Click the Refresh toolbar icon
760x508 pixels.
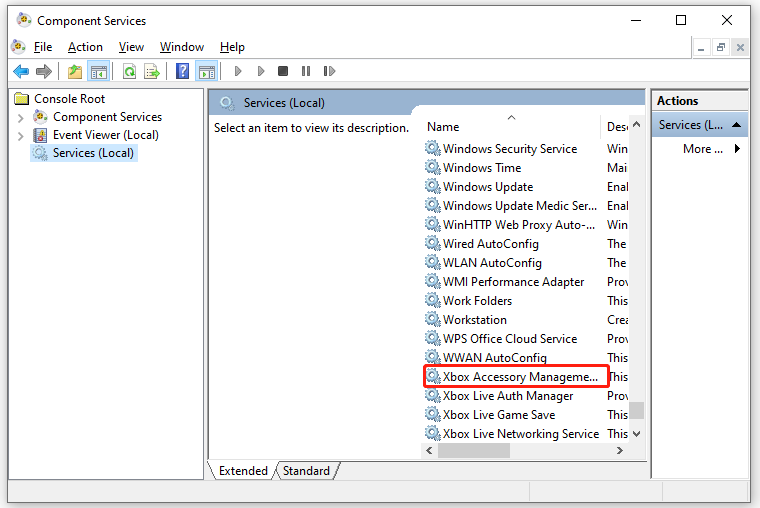tap(129, 71)
